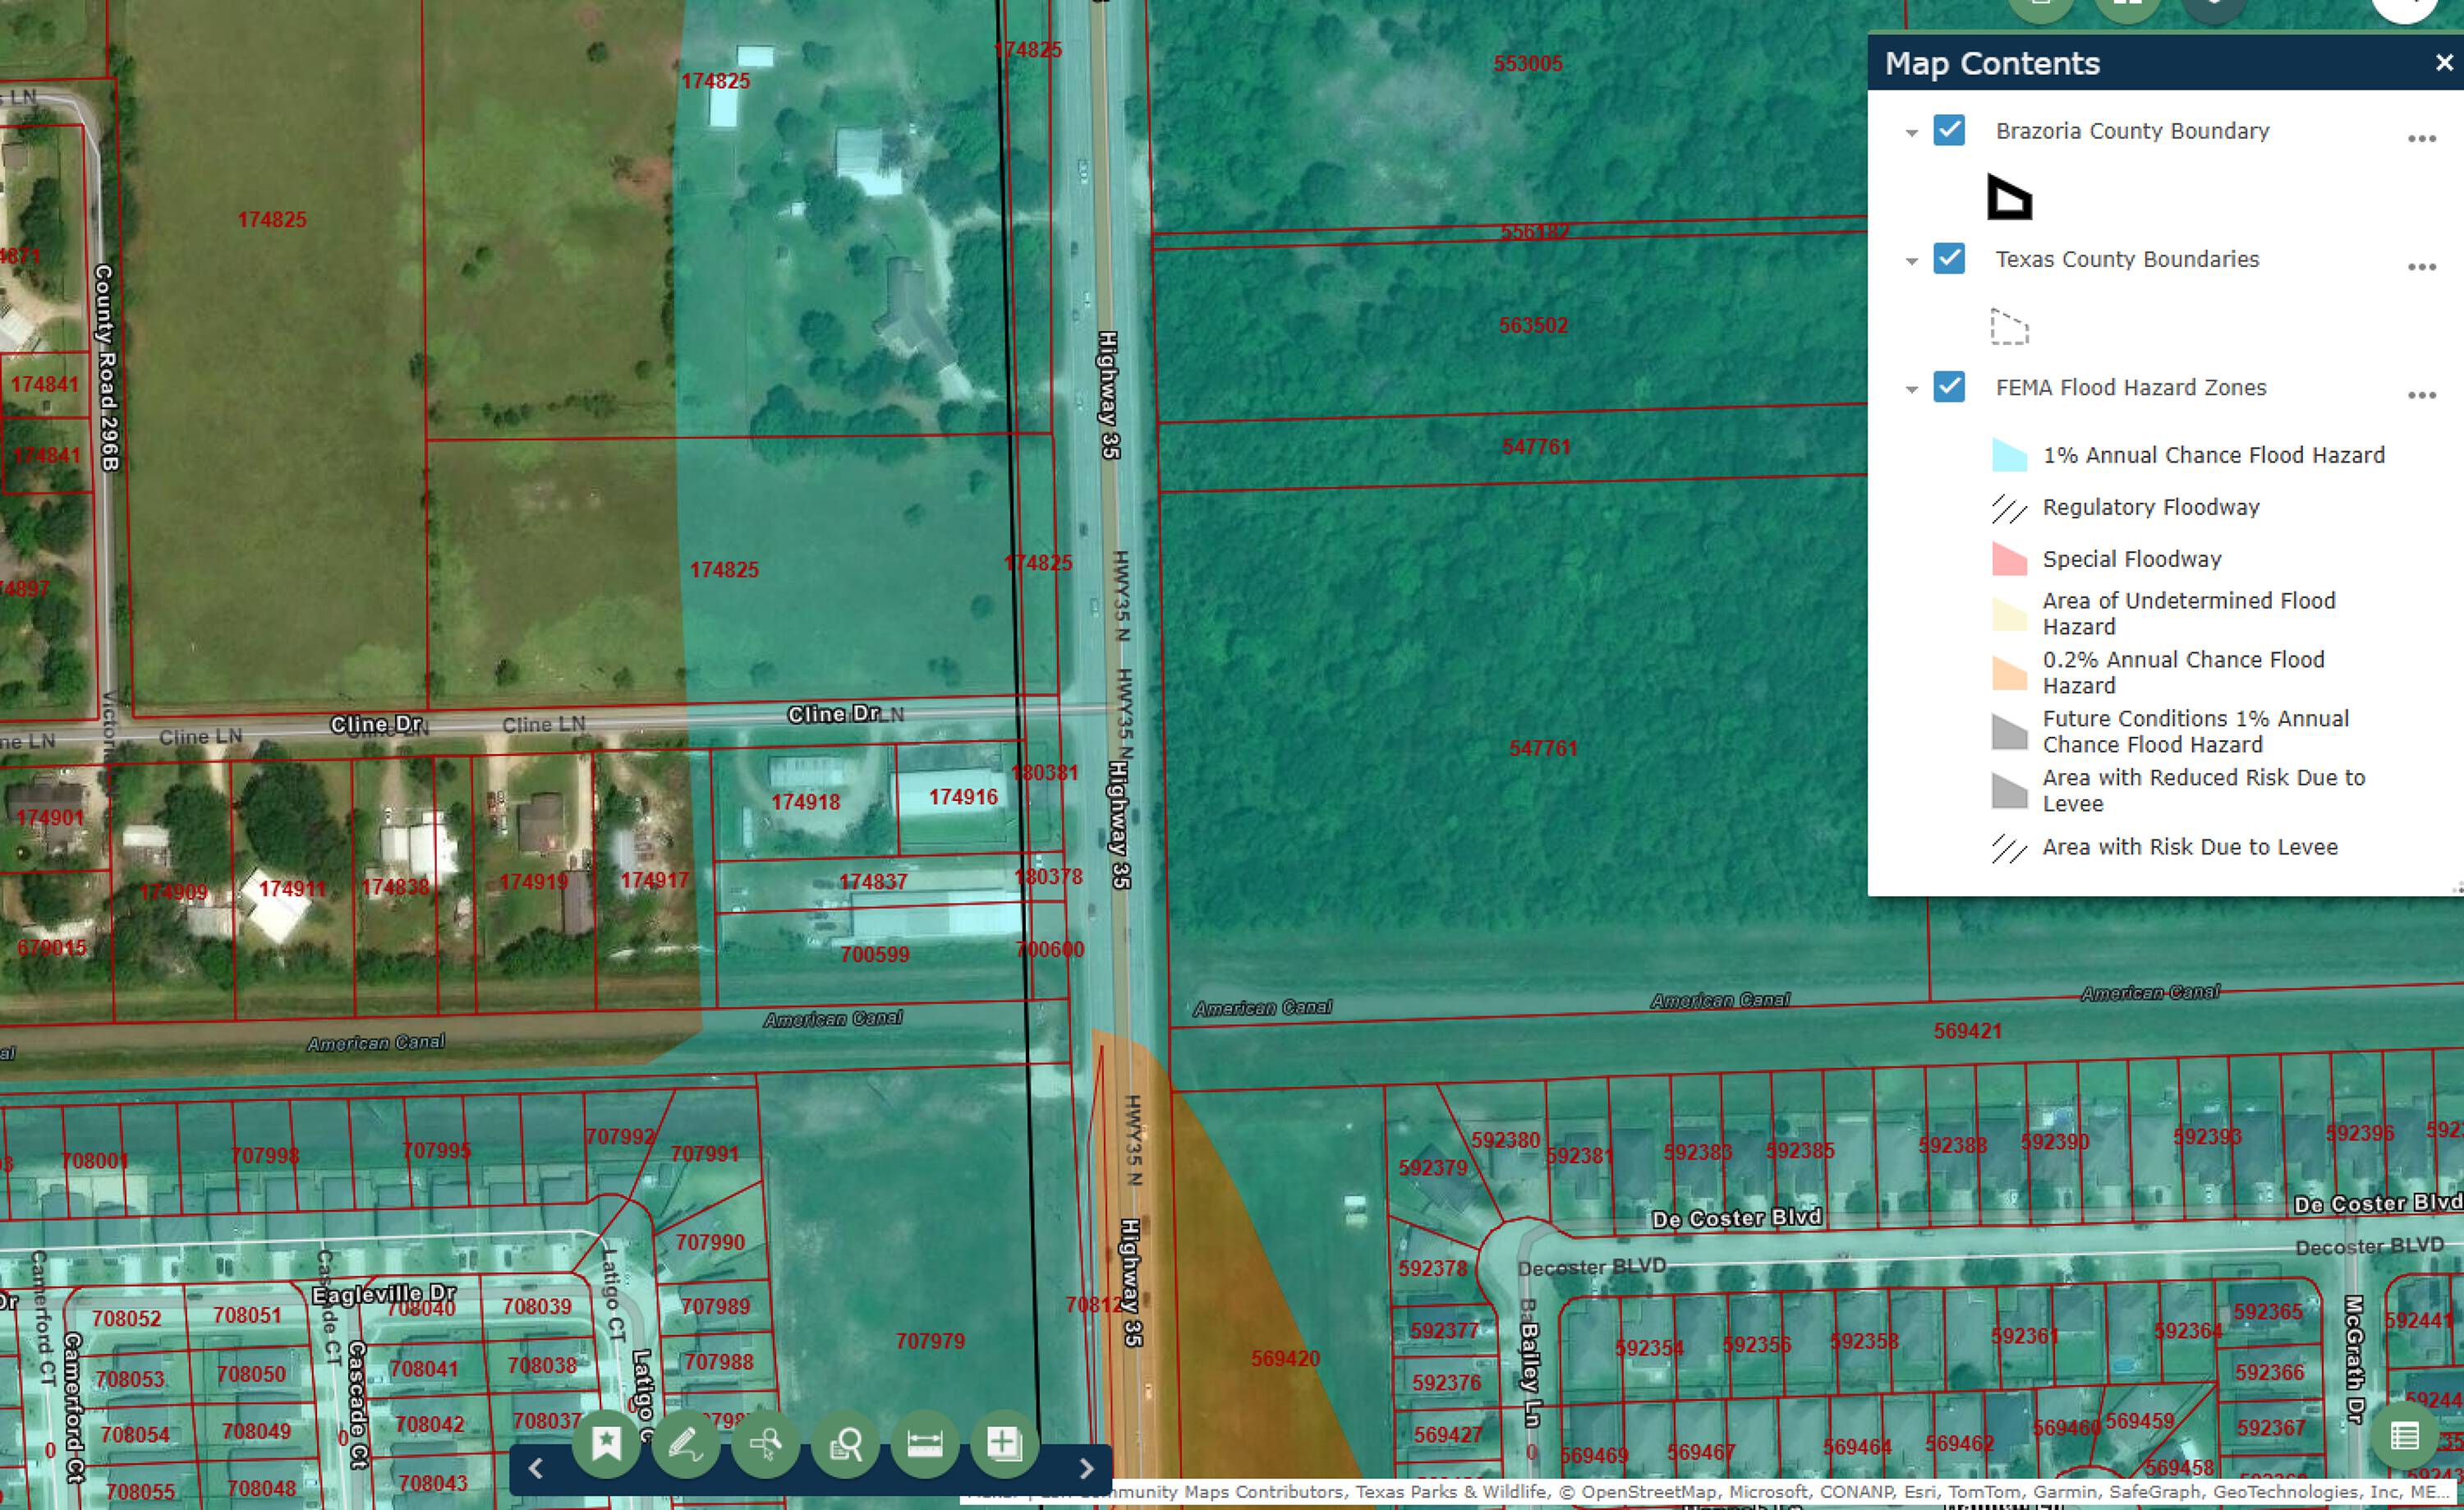Open options menu for FEMA Flood Hazard Zones
The width and height of the screenshot is (2464, 1510).
(2421, 395)
